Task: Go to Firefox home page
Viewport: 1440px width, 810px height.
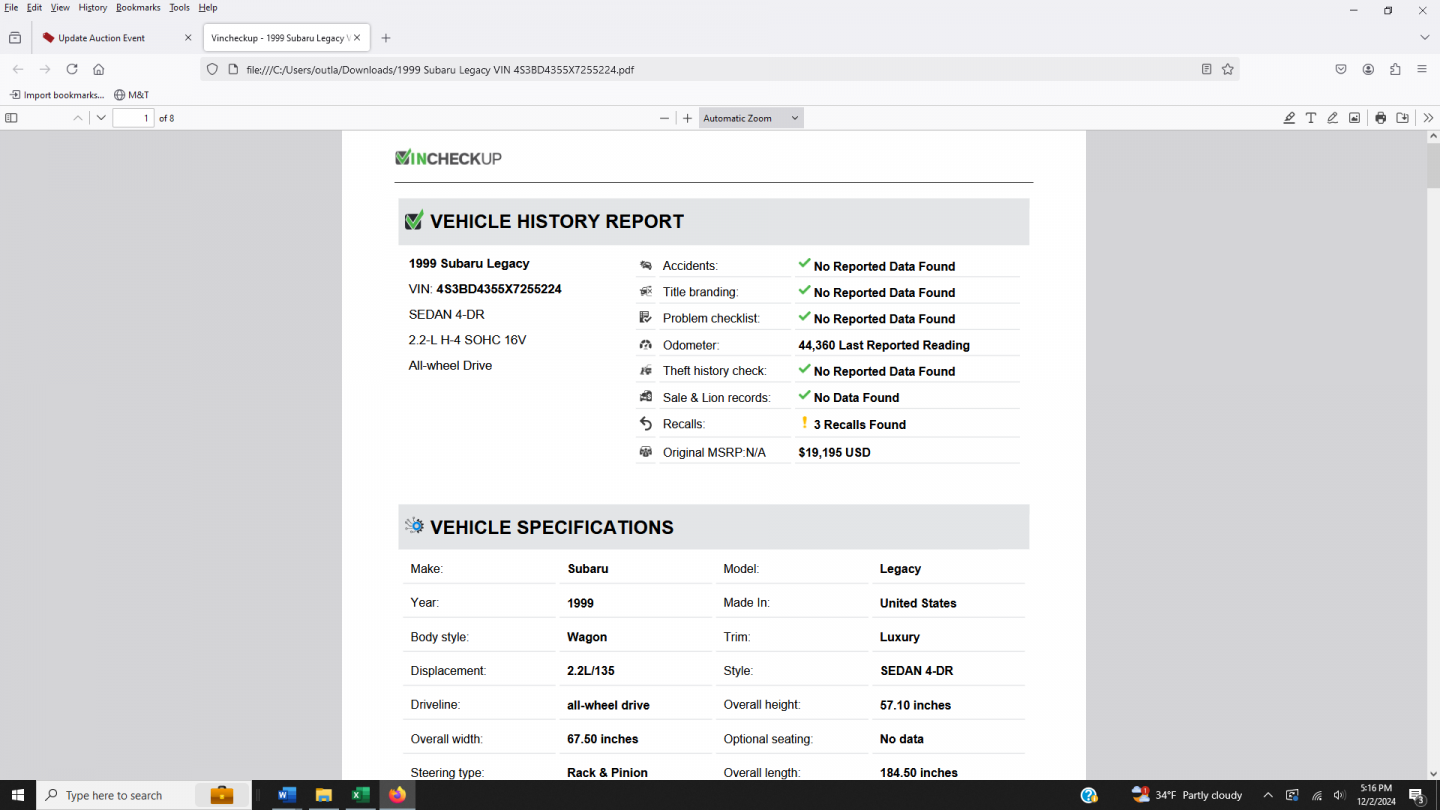Action: [98, 69]
